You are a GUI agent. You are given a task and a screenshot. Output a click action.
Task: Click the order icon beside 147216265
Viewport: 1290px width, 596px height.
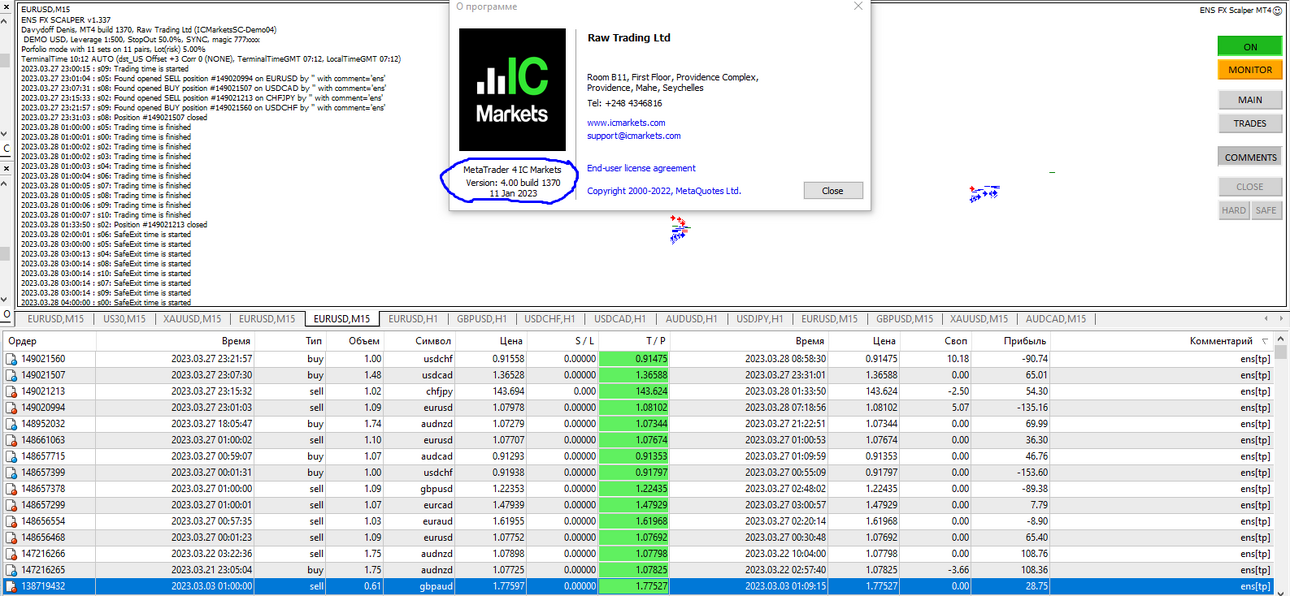(x=12, y=570)
